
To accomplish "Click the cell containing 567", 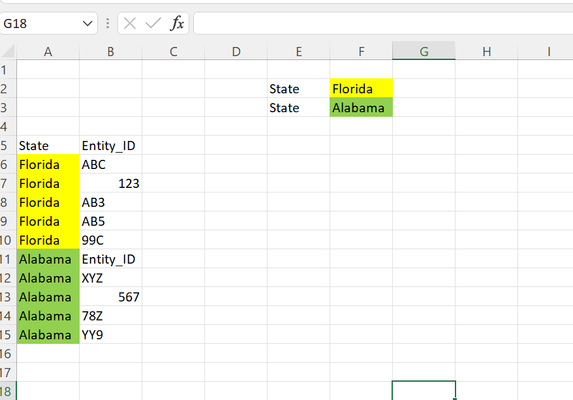I will tap(110, 297).
